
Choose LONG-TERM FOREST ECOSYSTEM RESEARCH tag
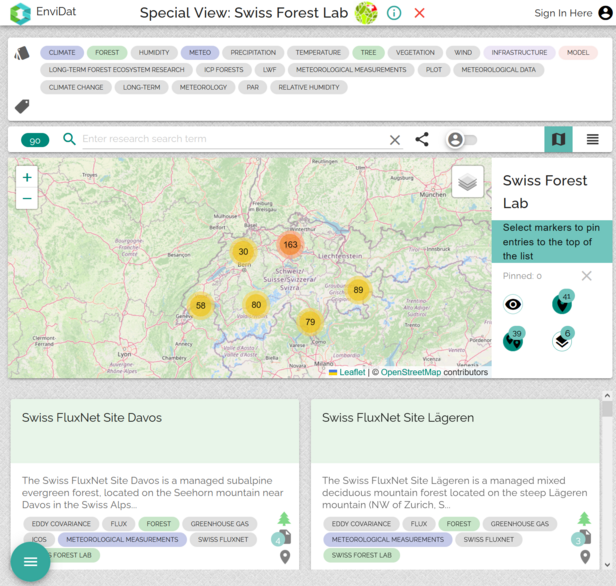116,70
